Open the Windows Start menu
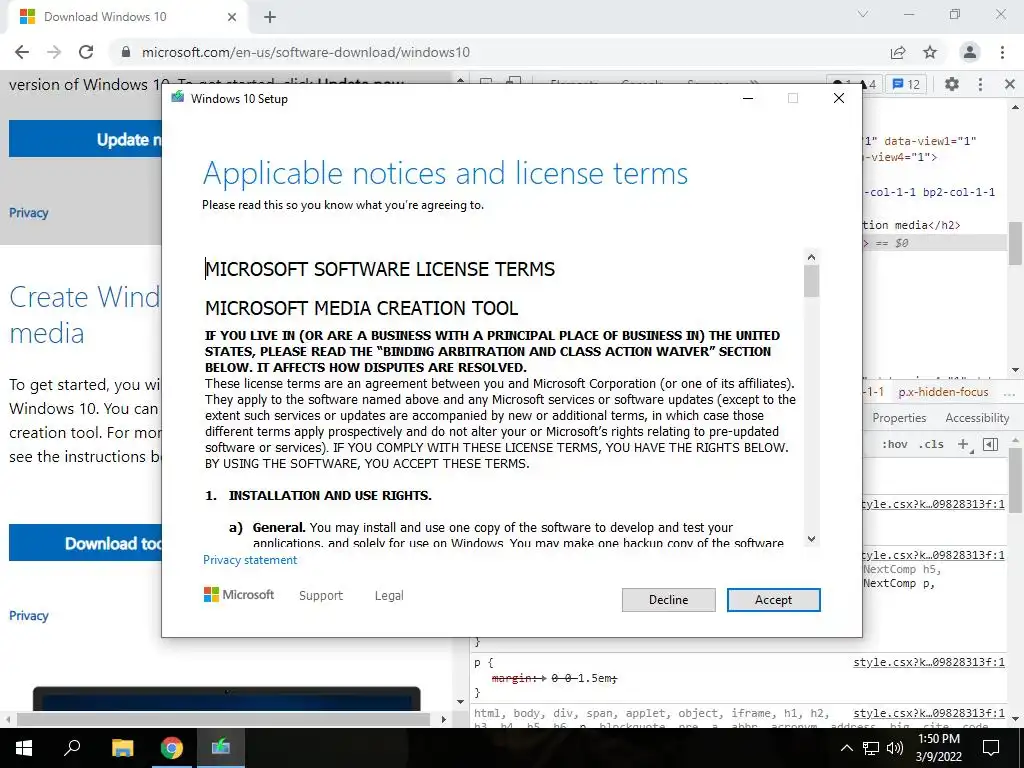This screenshot has width=1024, height=768. [24, 748]
